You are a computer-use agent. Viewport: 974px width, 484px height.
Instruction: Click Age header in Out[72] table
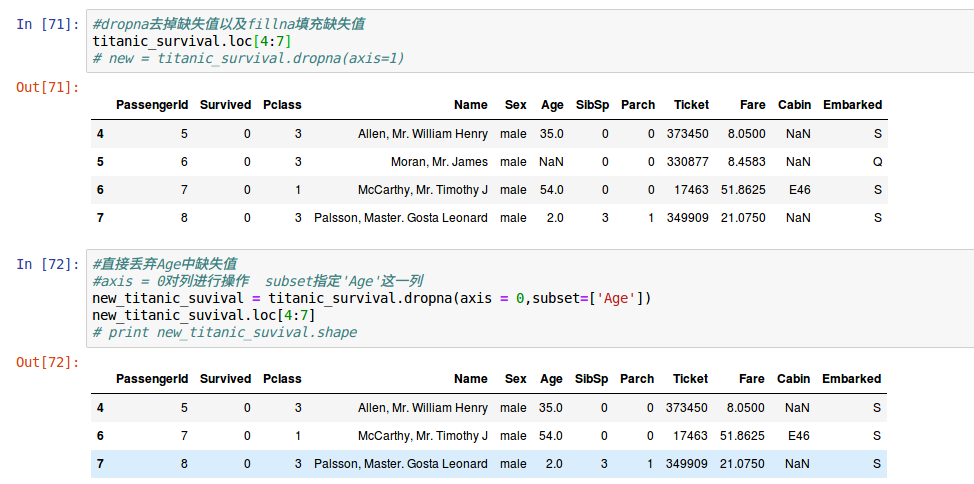click(x=551, y=379)
